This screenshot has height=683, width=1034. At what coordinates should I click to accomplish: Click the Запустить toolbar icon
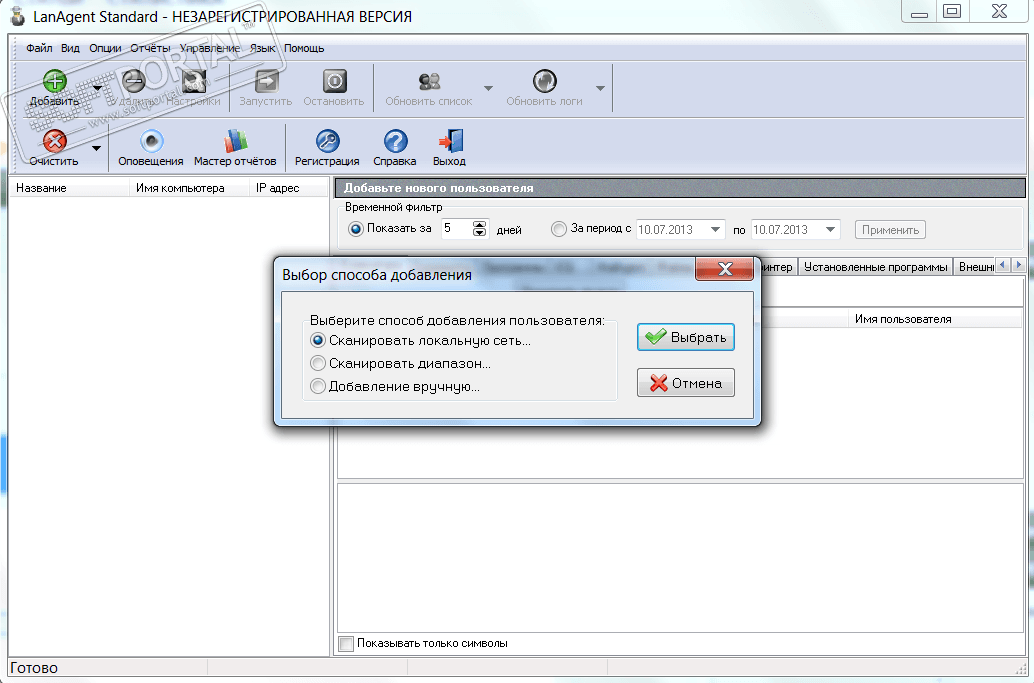click(266, 82)
